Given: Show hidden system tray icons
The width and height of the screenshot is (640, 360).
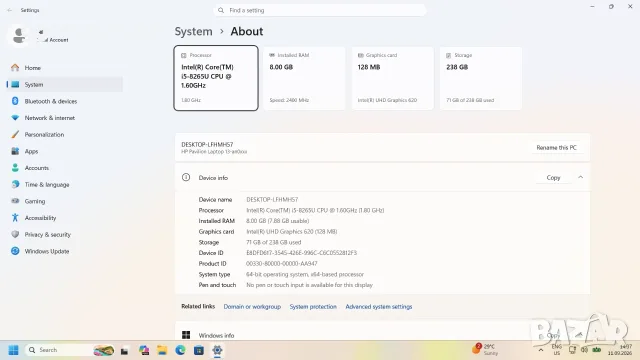Looking at the screenshot, I should [541, 350].
